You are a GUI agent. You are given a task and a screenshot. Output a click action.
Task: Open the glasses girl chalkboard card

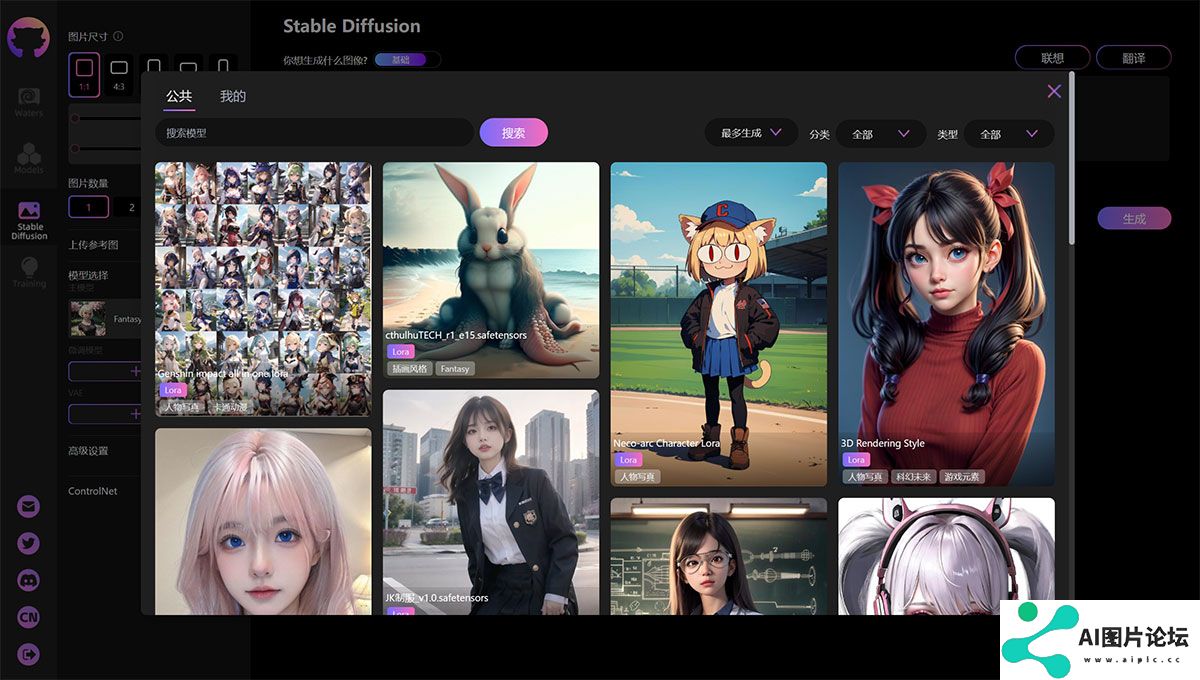pos(719,556)
